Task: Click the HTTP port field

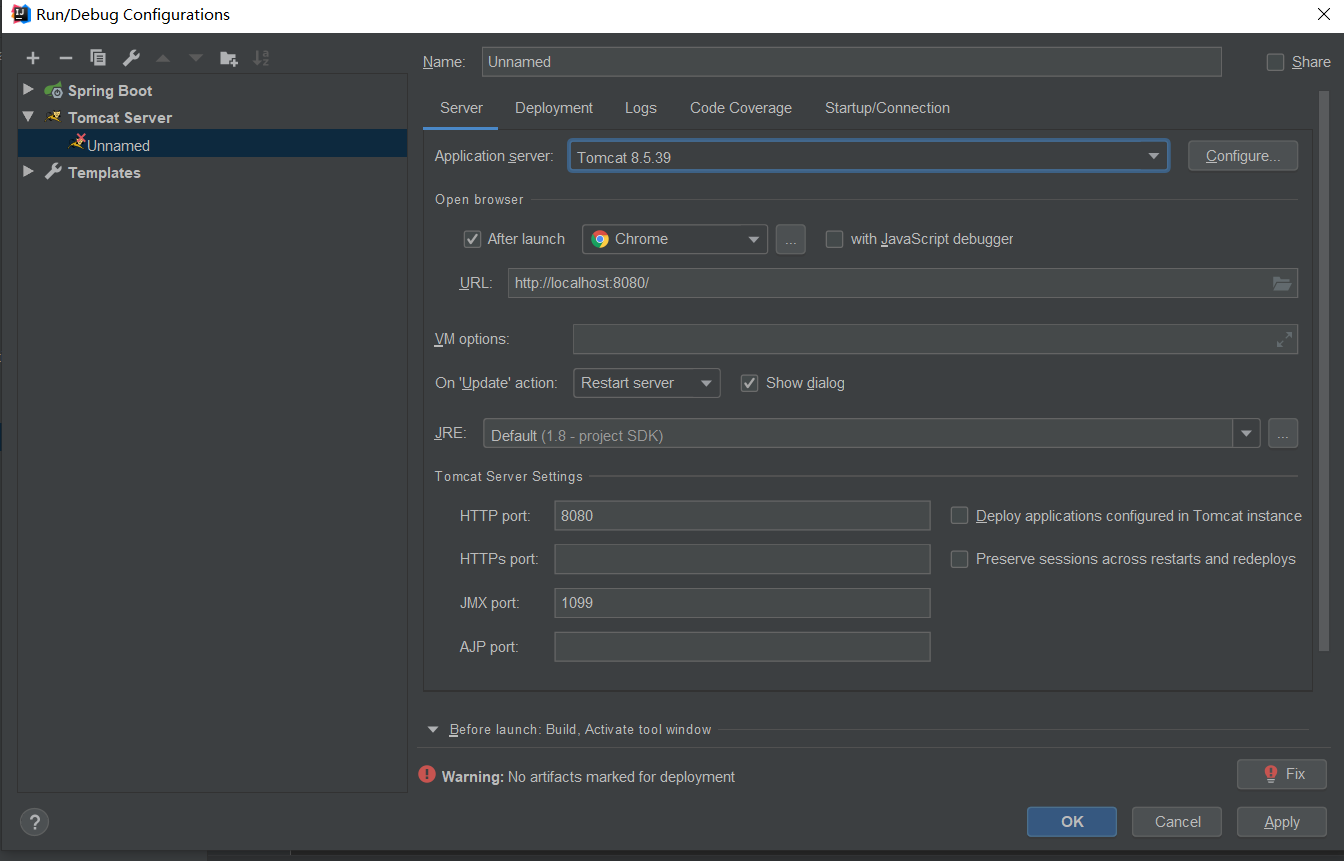Action: [742, 516]
